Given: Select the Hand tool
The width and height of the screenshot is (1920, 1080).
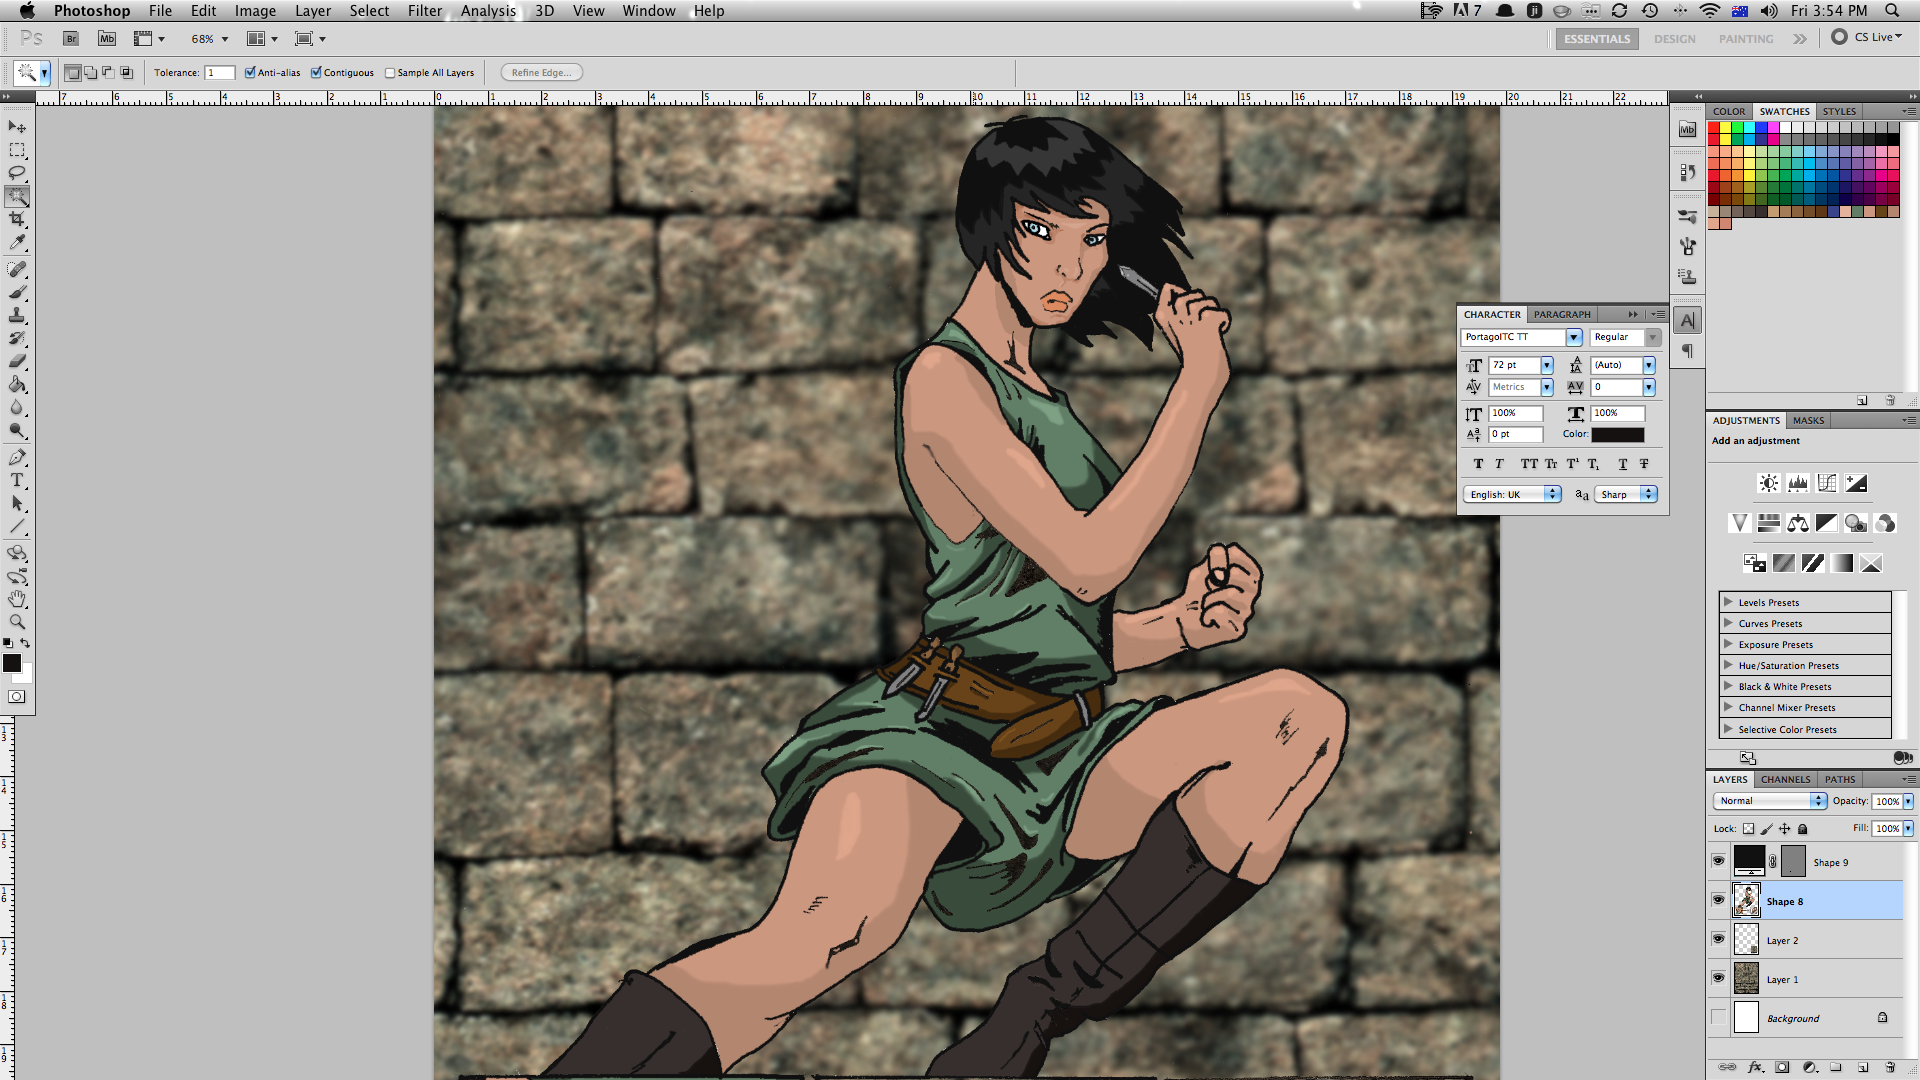Looking at the screenshot, I should click(x=17, y=599).
